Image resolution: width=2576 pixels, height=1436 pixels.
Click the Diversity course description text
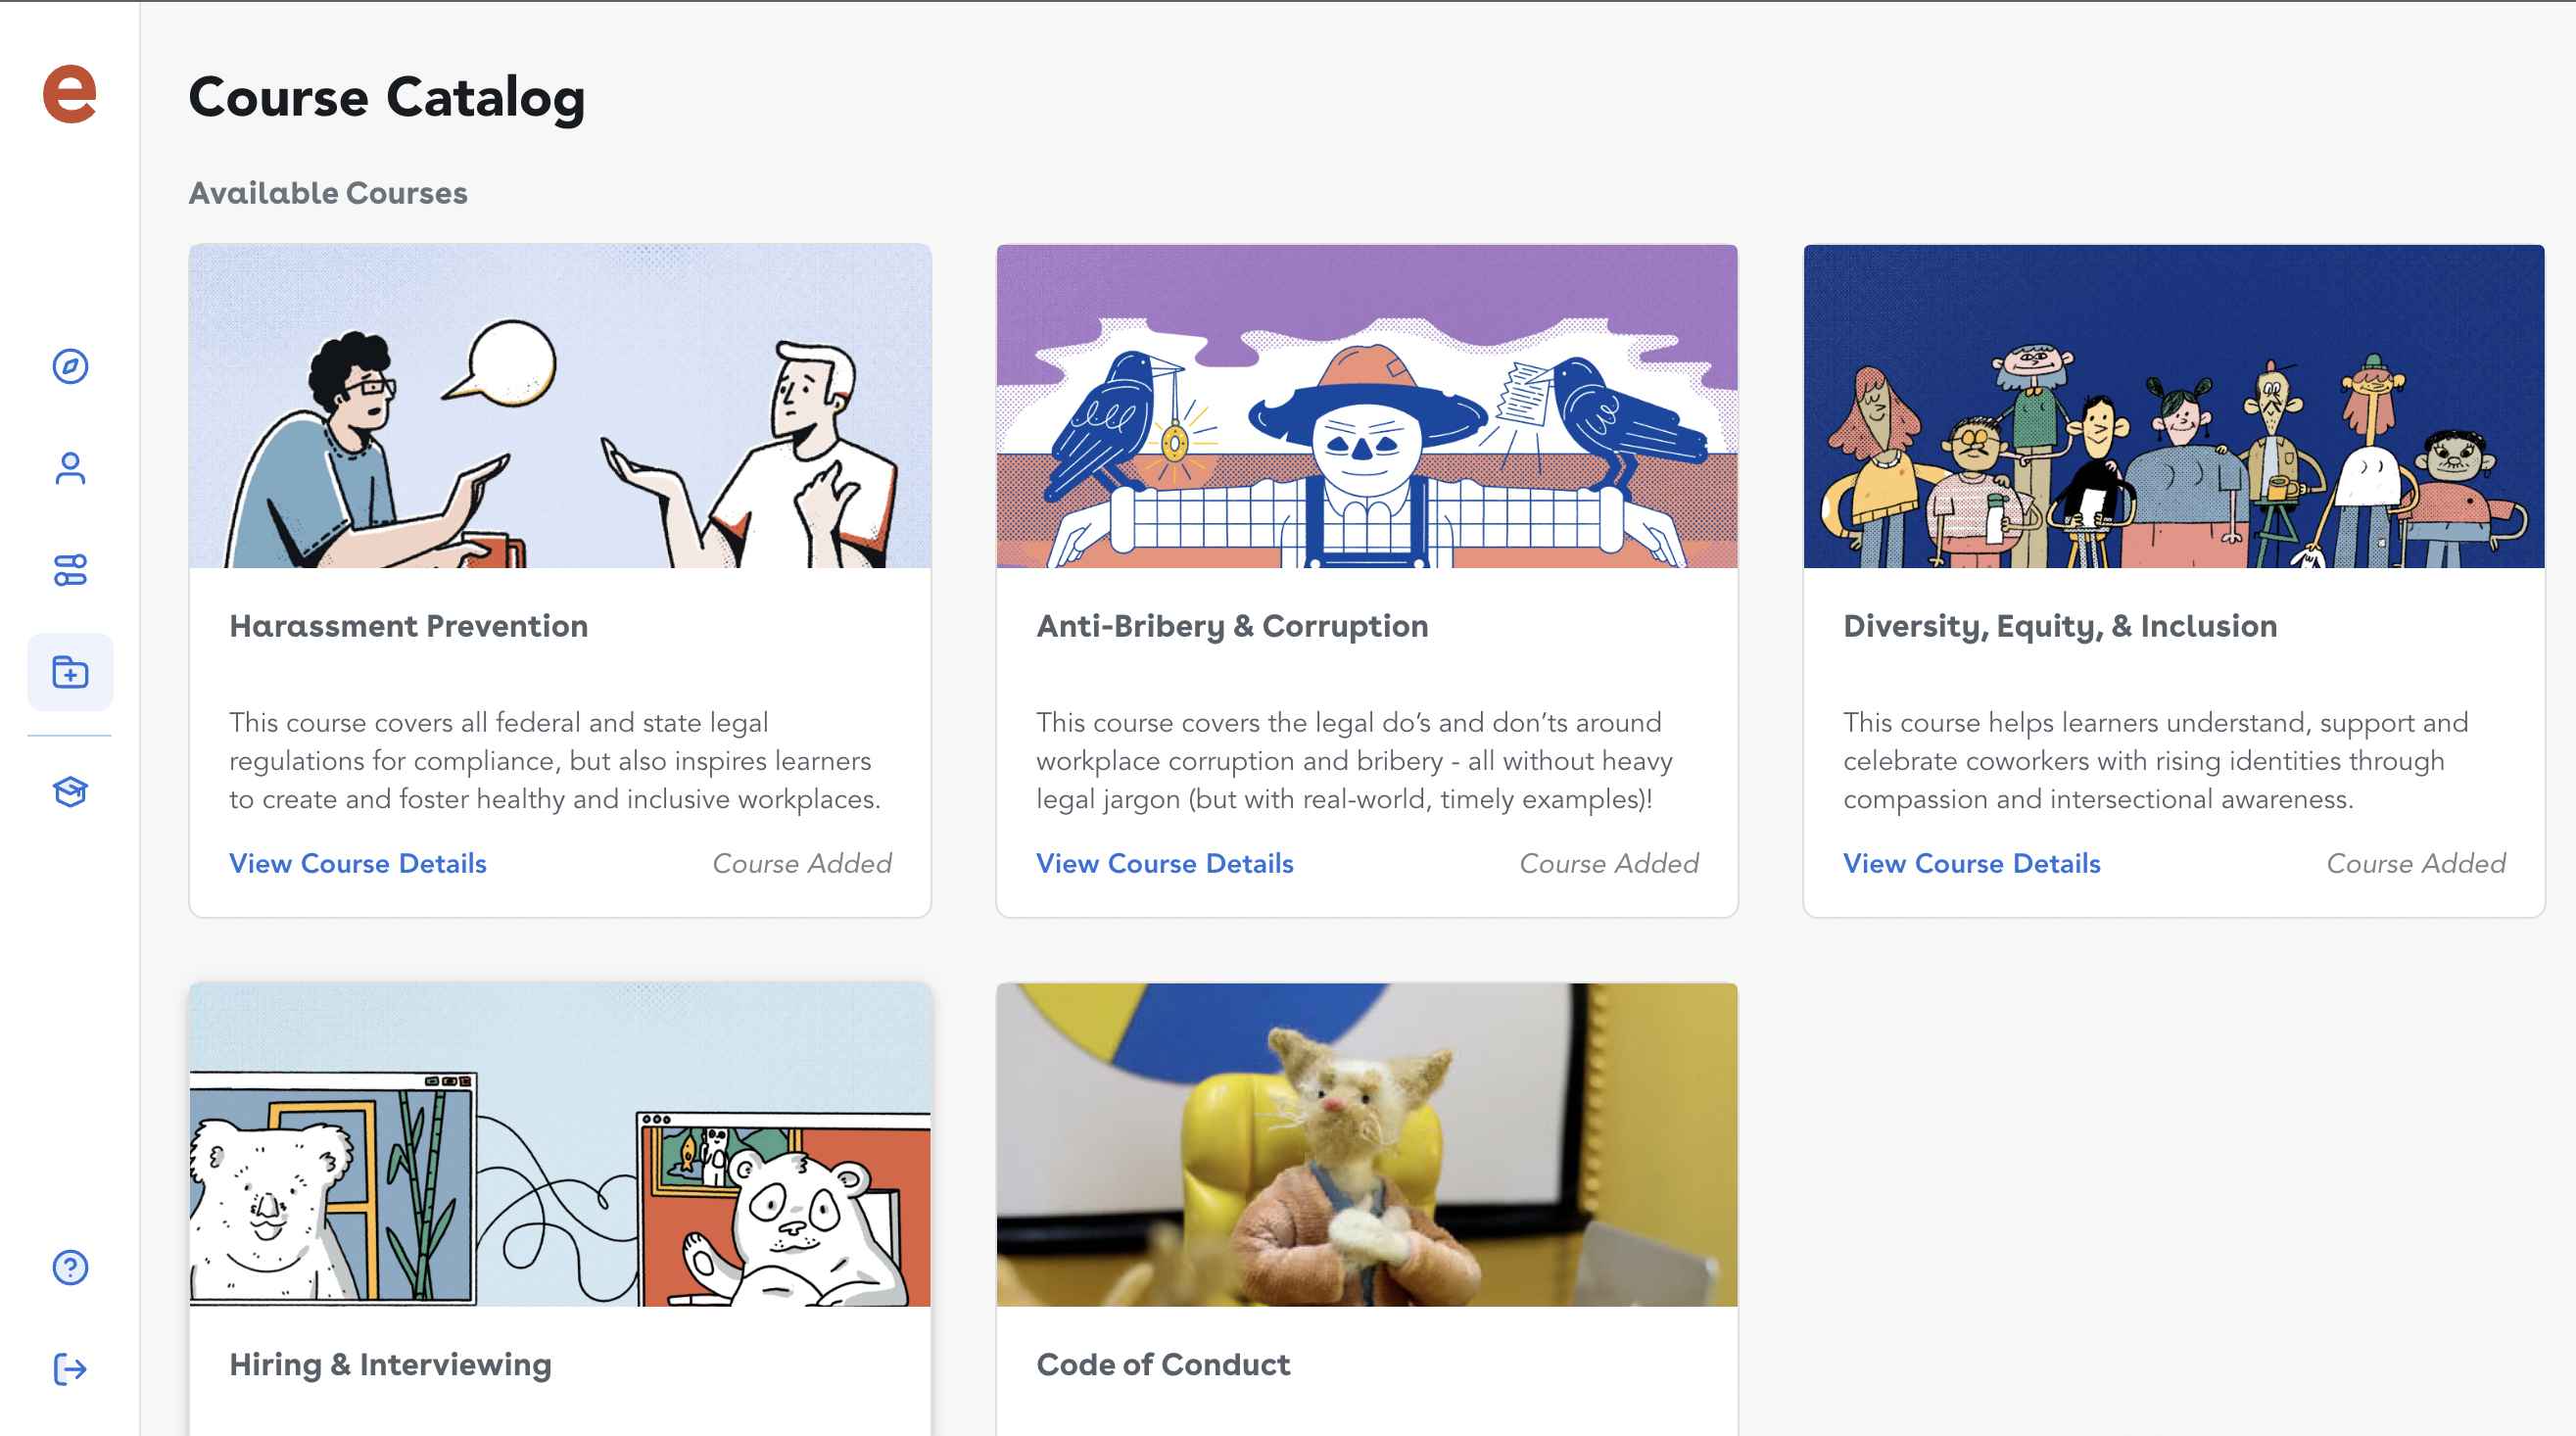2156,761
